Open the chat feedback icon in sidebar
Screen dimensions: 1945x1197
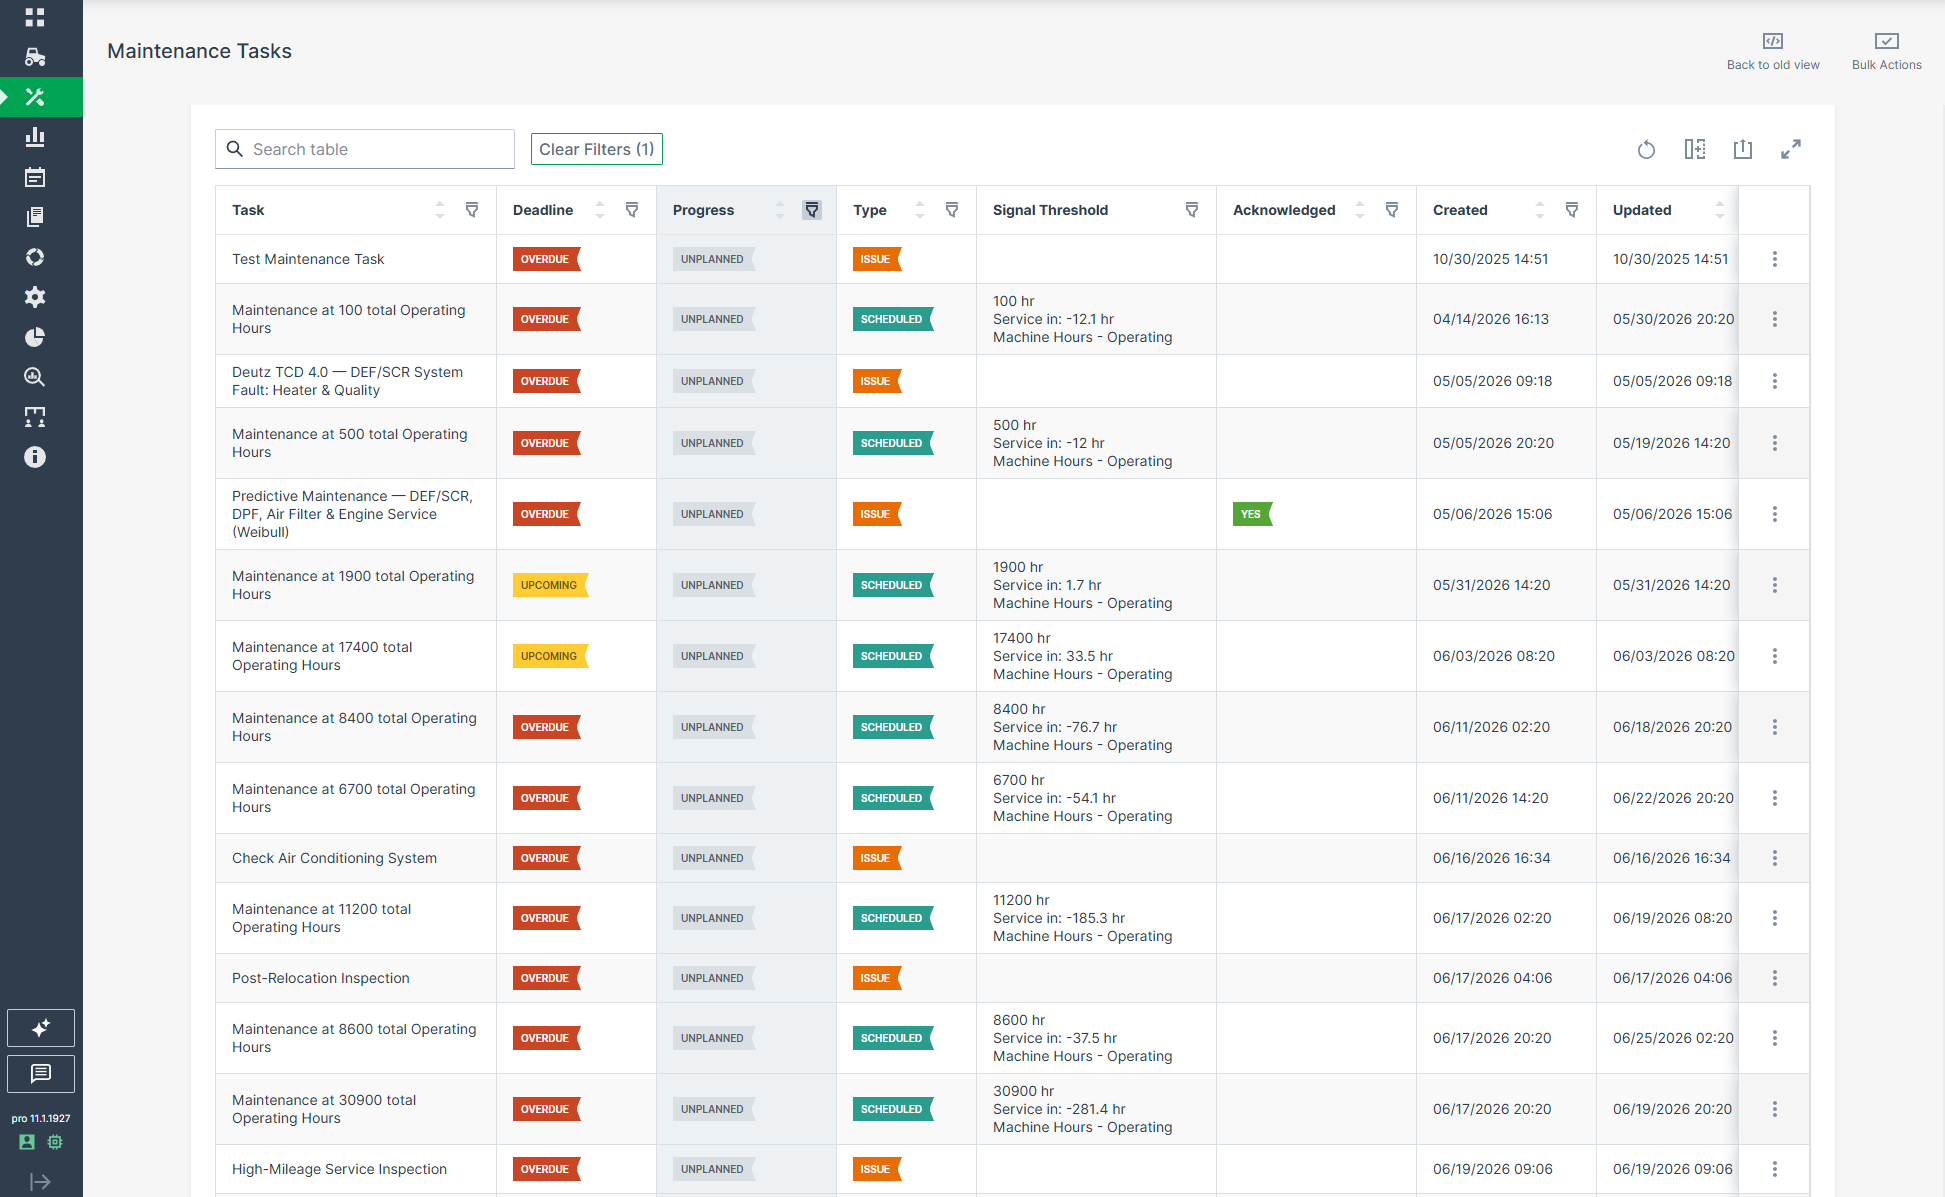[41, 1074]
